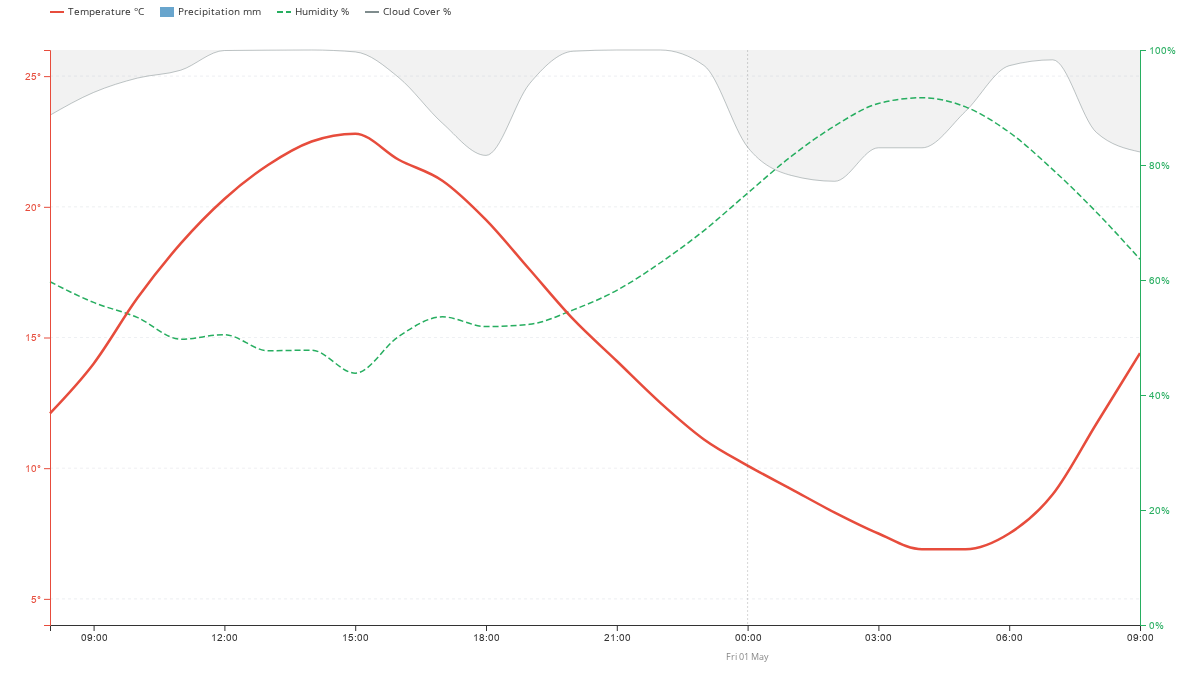Click the Fri 01 May date label
1200x675 pixels.
(x=748, y=657)
